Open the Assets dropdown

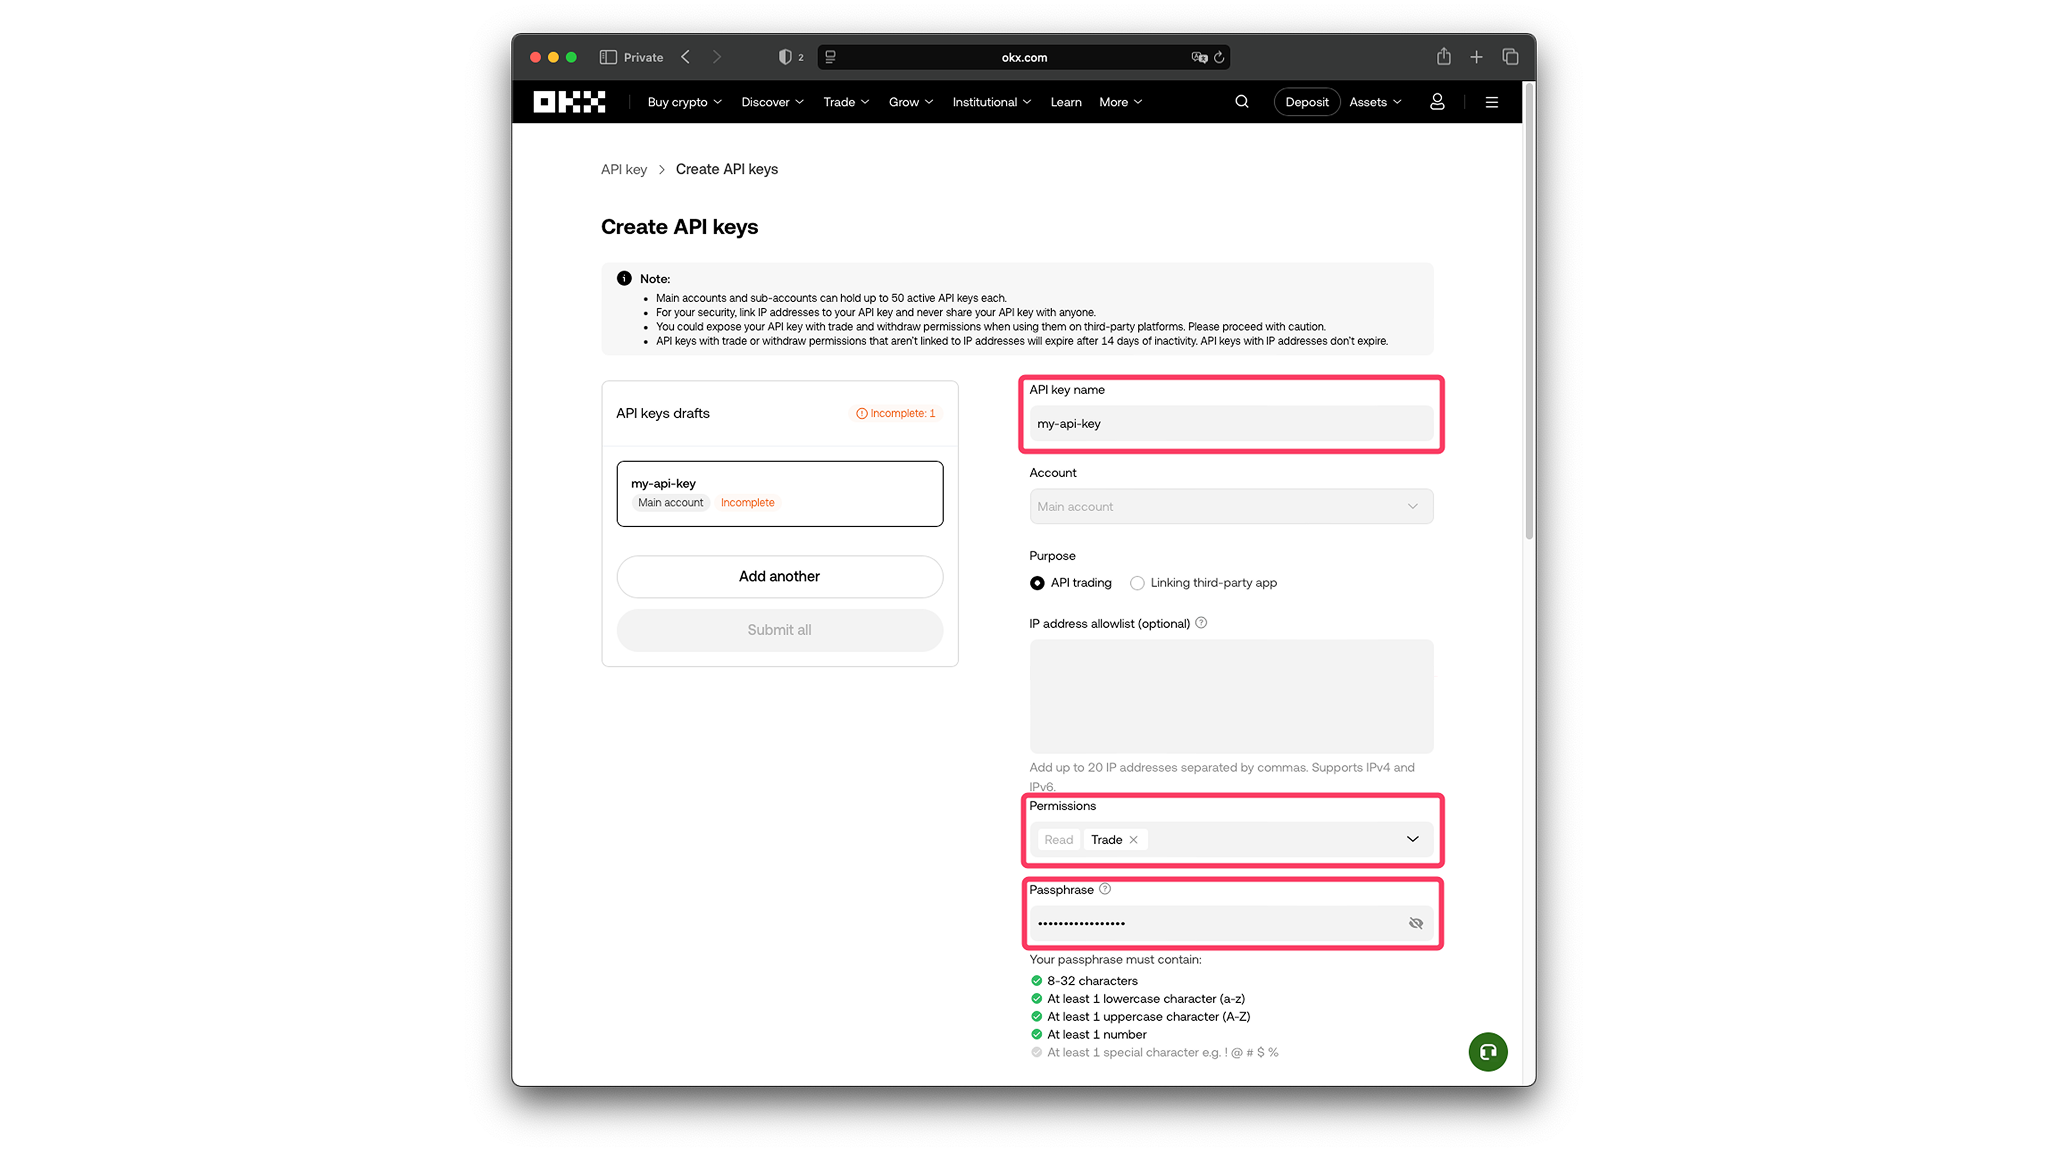tap(1375, 102)
